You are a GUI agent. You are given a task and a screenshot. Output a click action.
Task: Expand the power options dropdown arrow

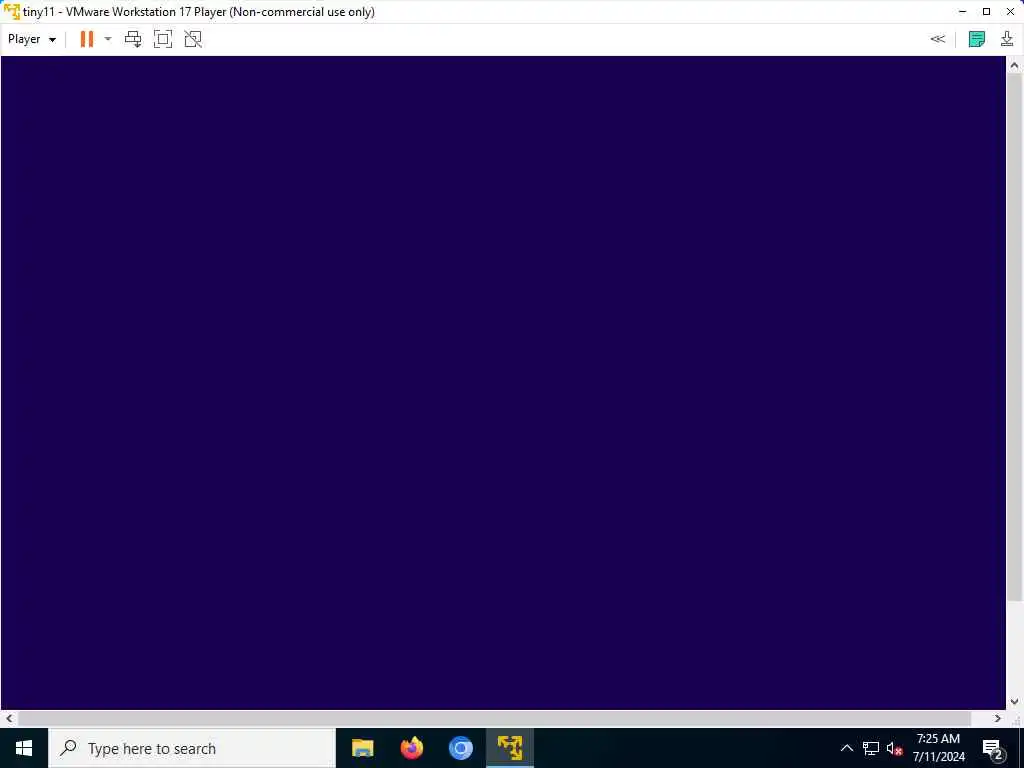[108, 39]
